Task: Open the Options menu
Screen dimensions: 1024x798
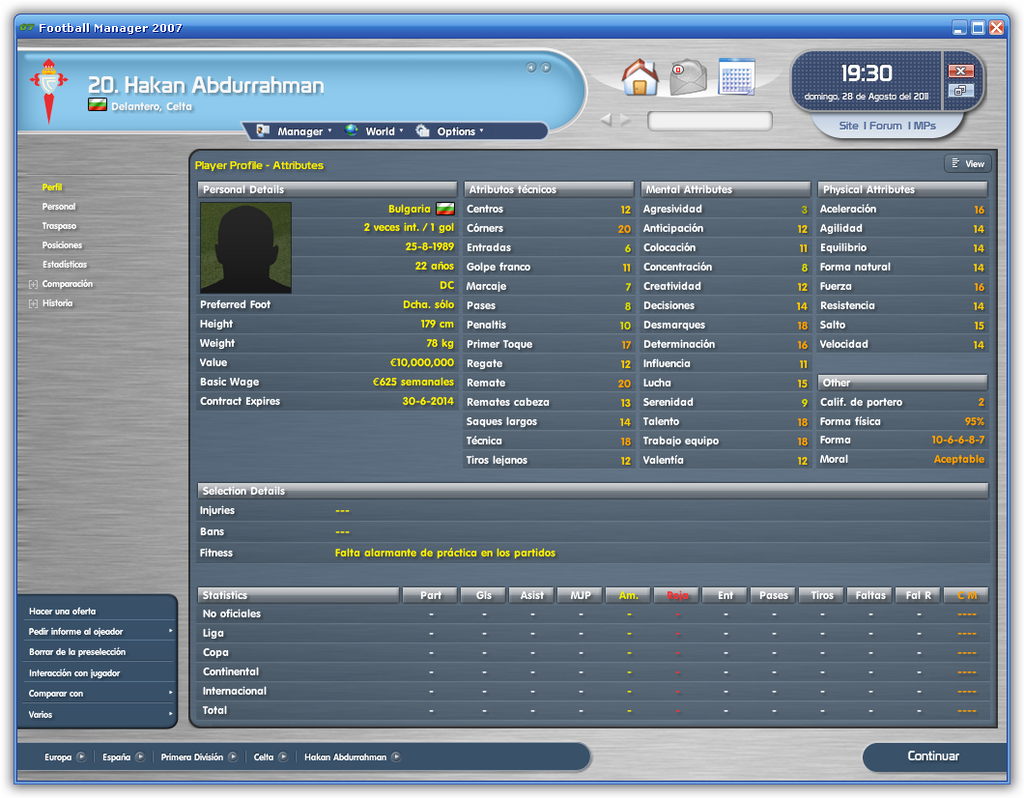Action: [x=450, y=131]
